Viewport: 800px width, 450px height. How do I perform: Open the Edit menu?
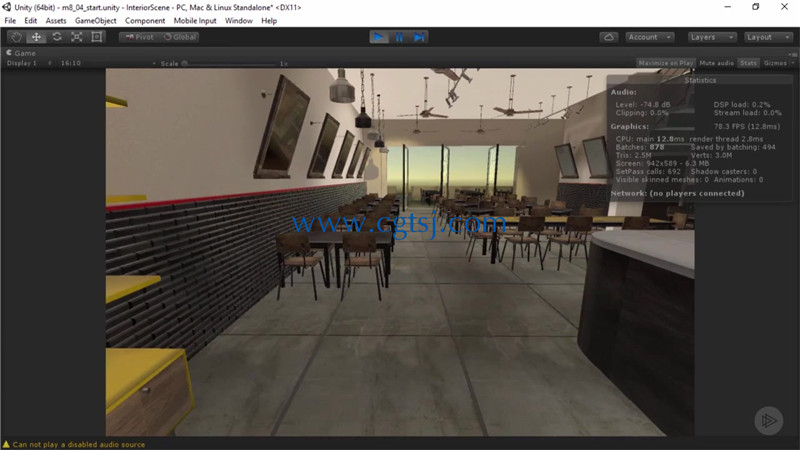click(31, 20)
